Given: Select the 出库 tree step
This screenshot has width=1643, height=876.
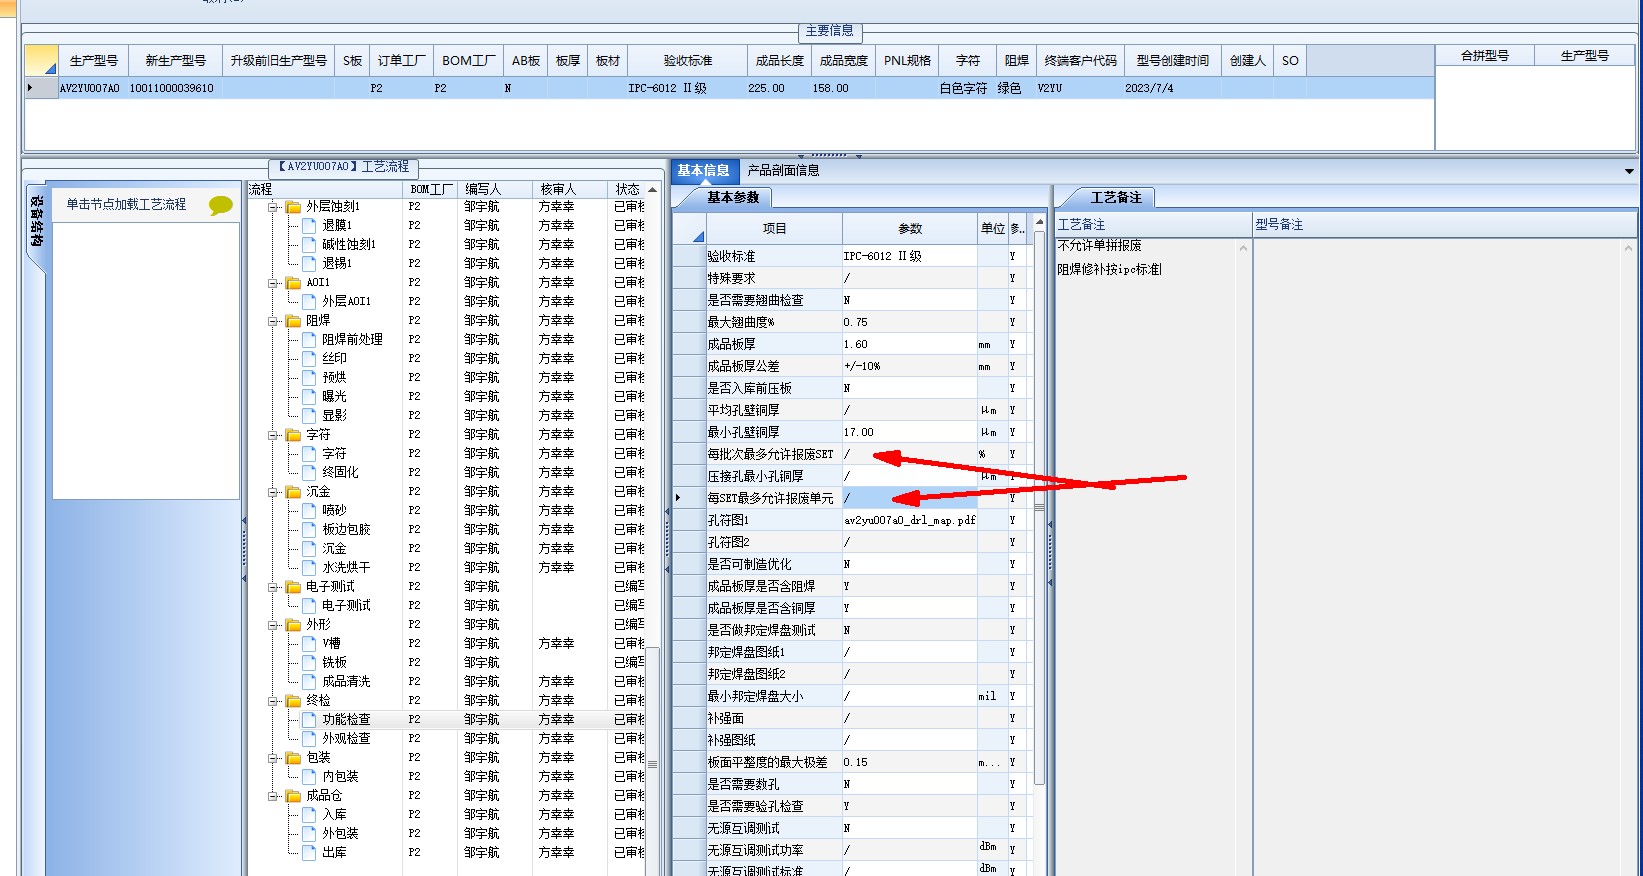Looking at the screenshot, I should 334,853.
